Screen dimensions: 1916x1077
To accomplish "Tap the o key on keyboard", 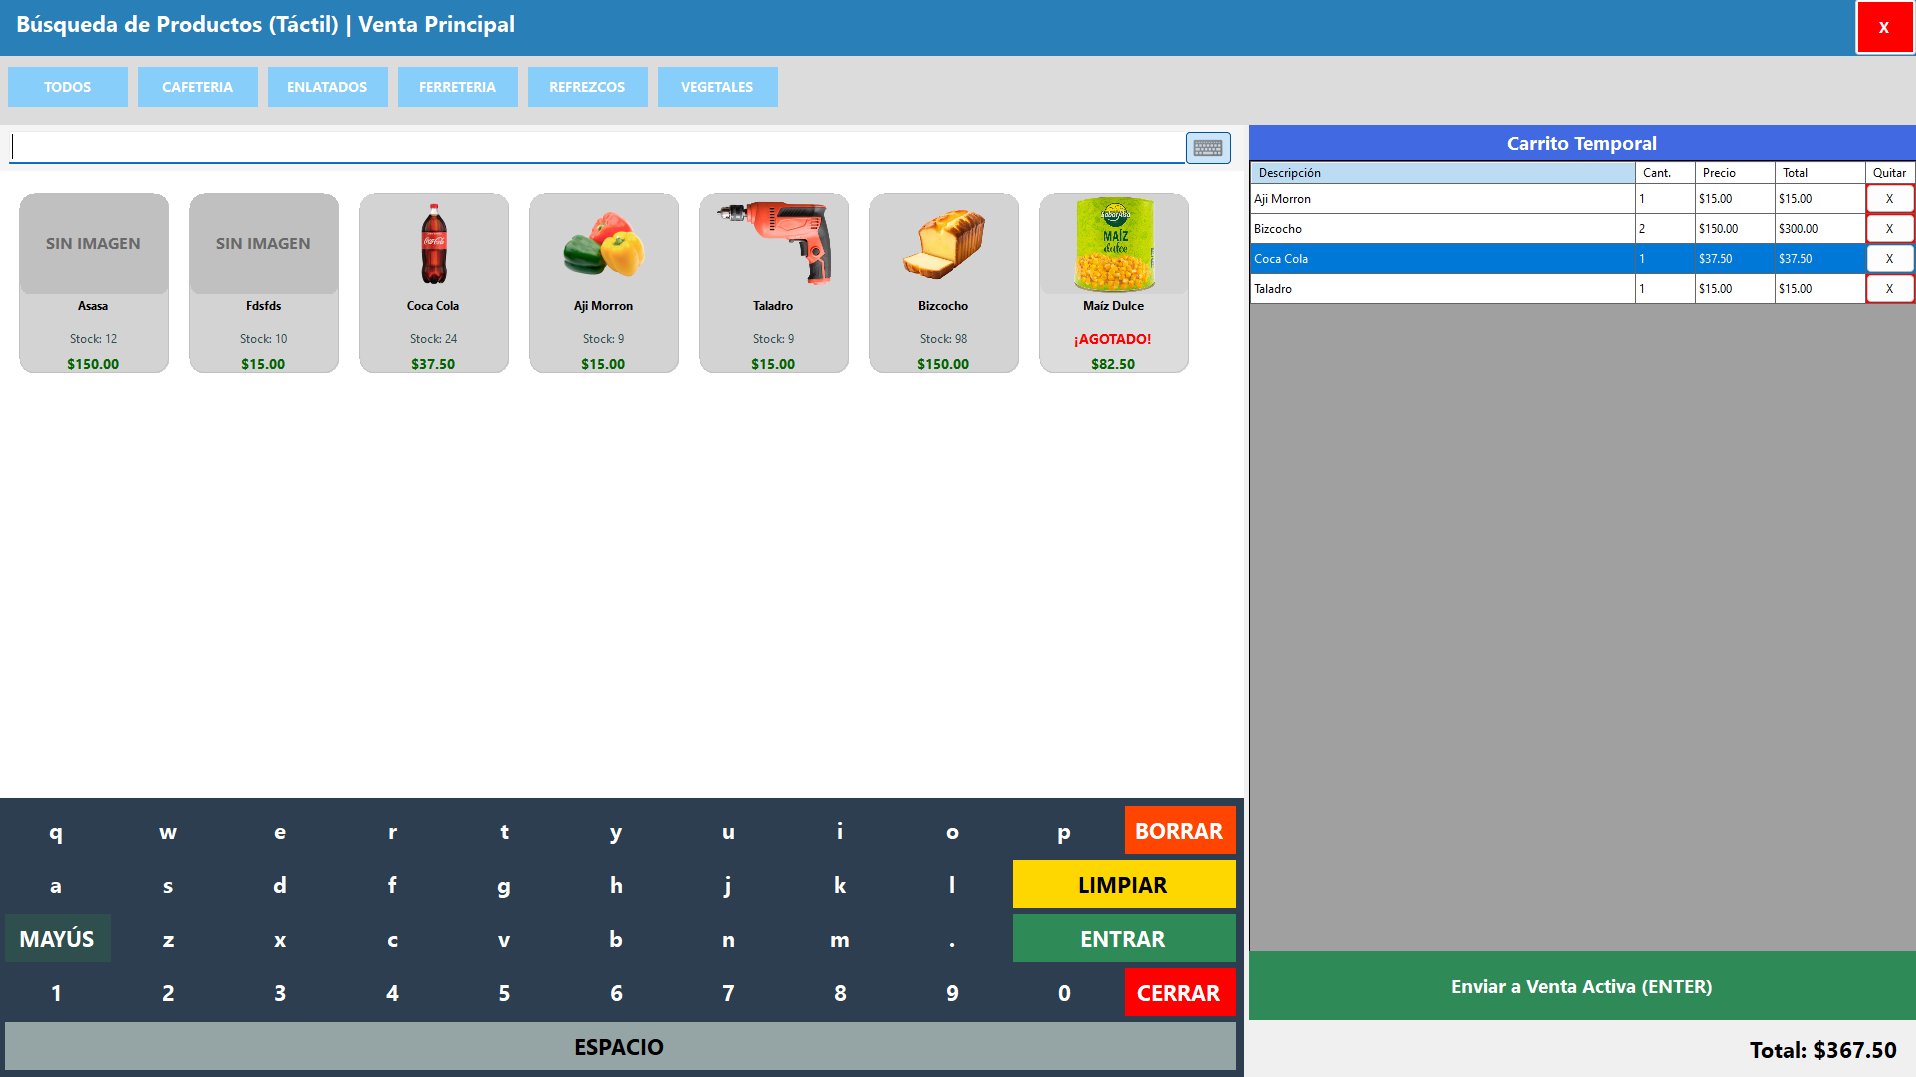I will (952, 831).
